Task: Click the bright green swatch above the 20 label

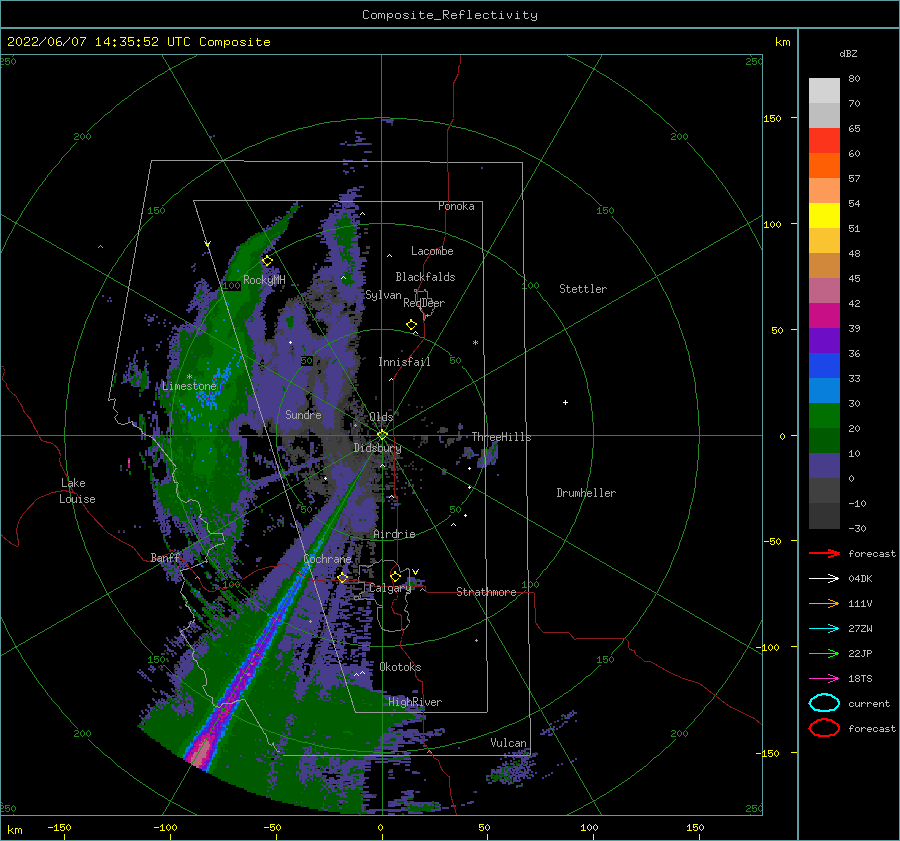Action: pos(824,416)
